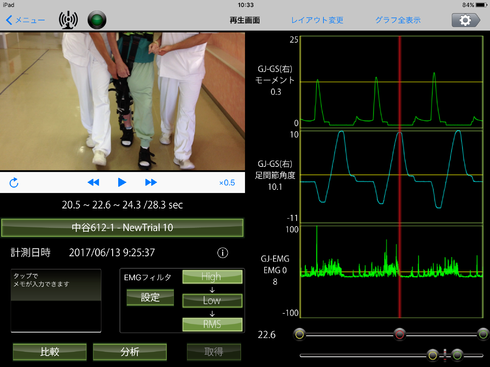Select the range end handle on timeline slider
This screenshot has height=367, width=490.
point(483,334)
